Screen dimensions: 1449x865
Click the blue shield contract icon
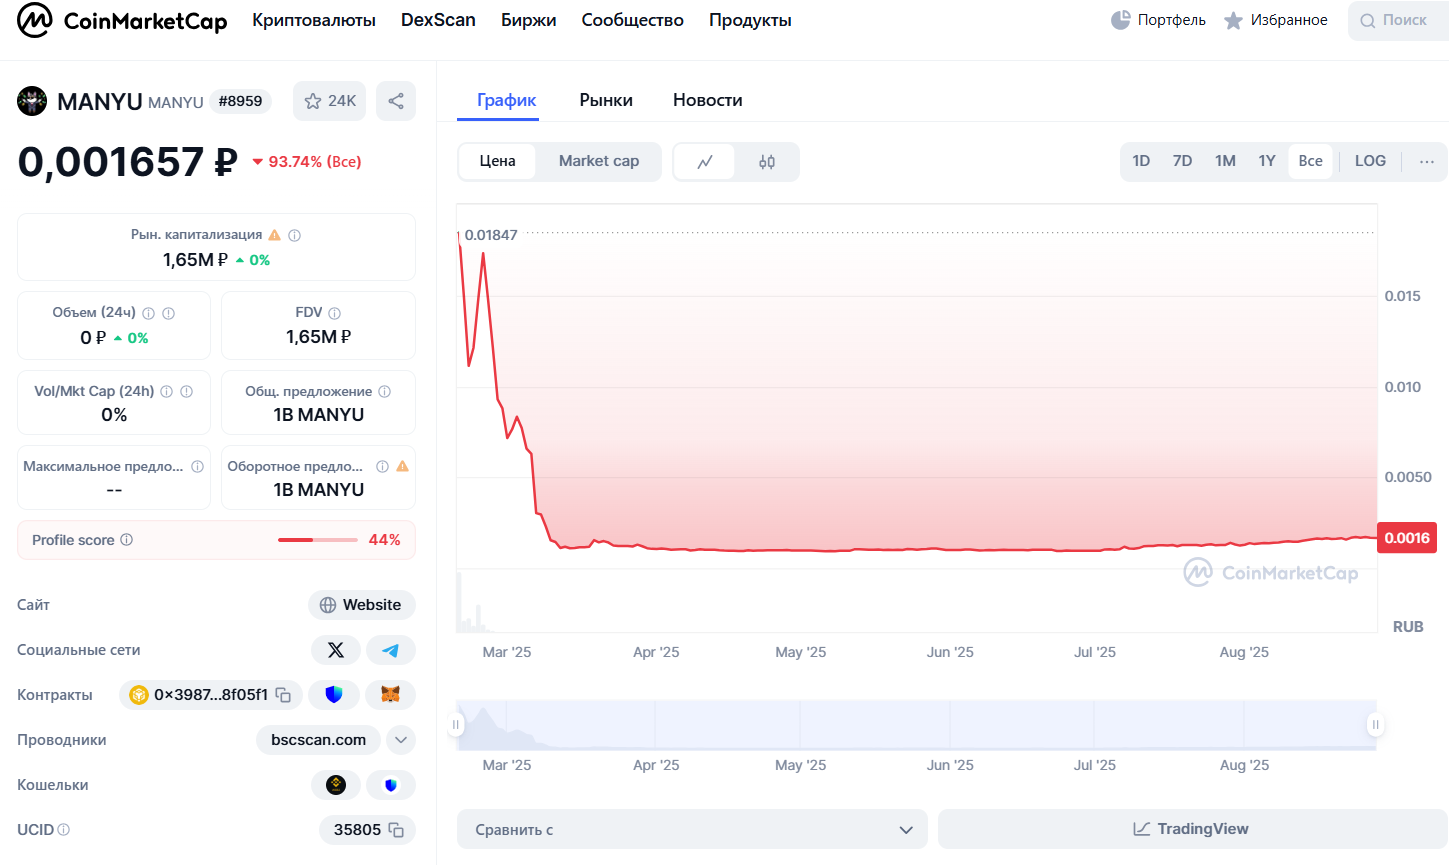(334, 695)
